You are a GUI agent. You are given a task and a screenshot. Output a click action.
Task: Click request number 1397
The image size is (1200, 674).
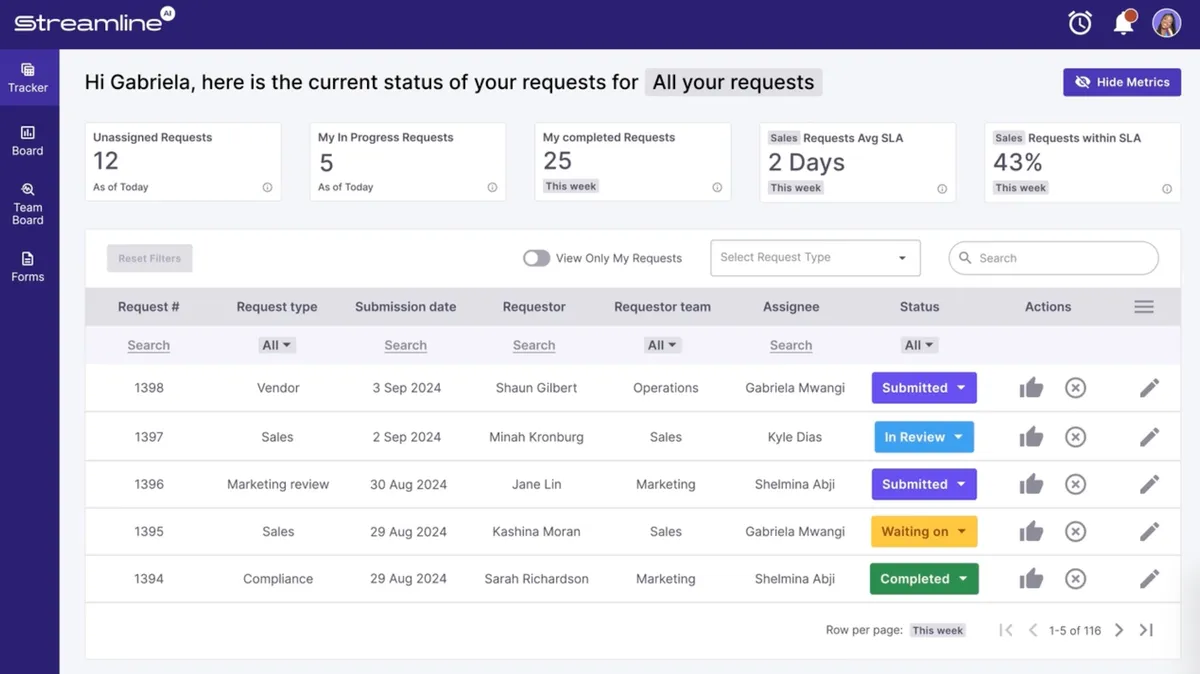pos(149,437)
